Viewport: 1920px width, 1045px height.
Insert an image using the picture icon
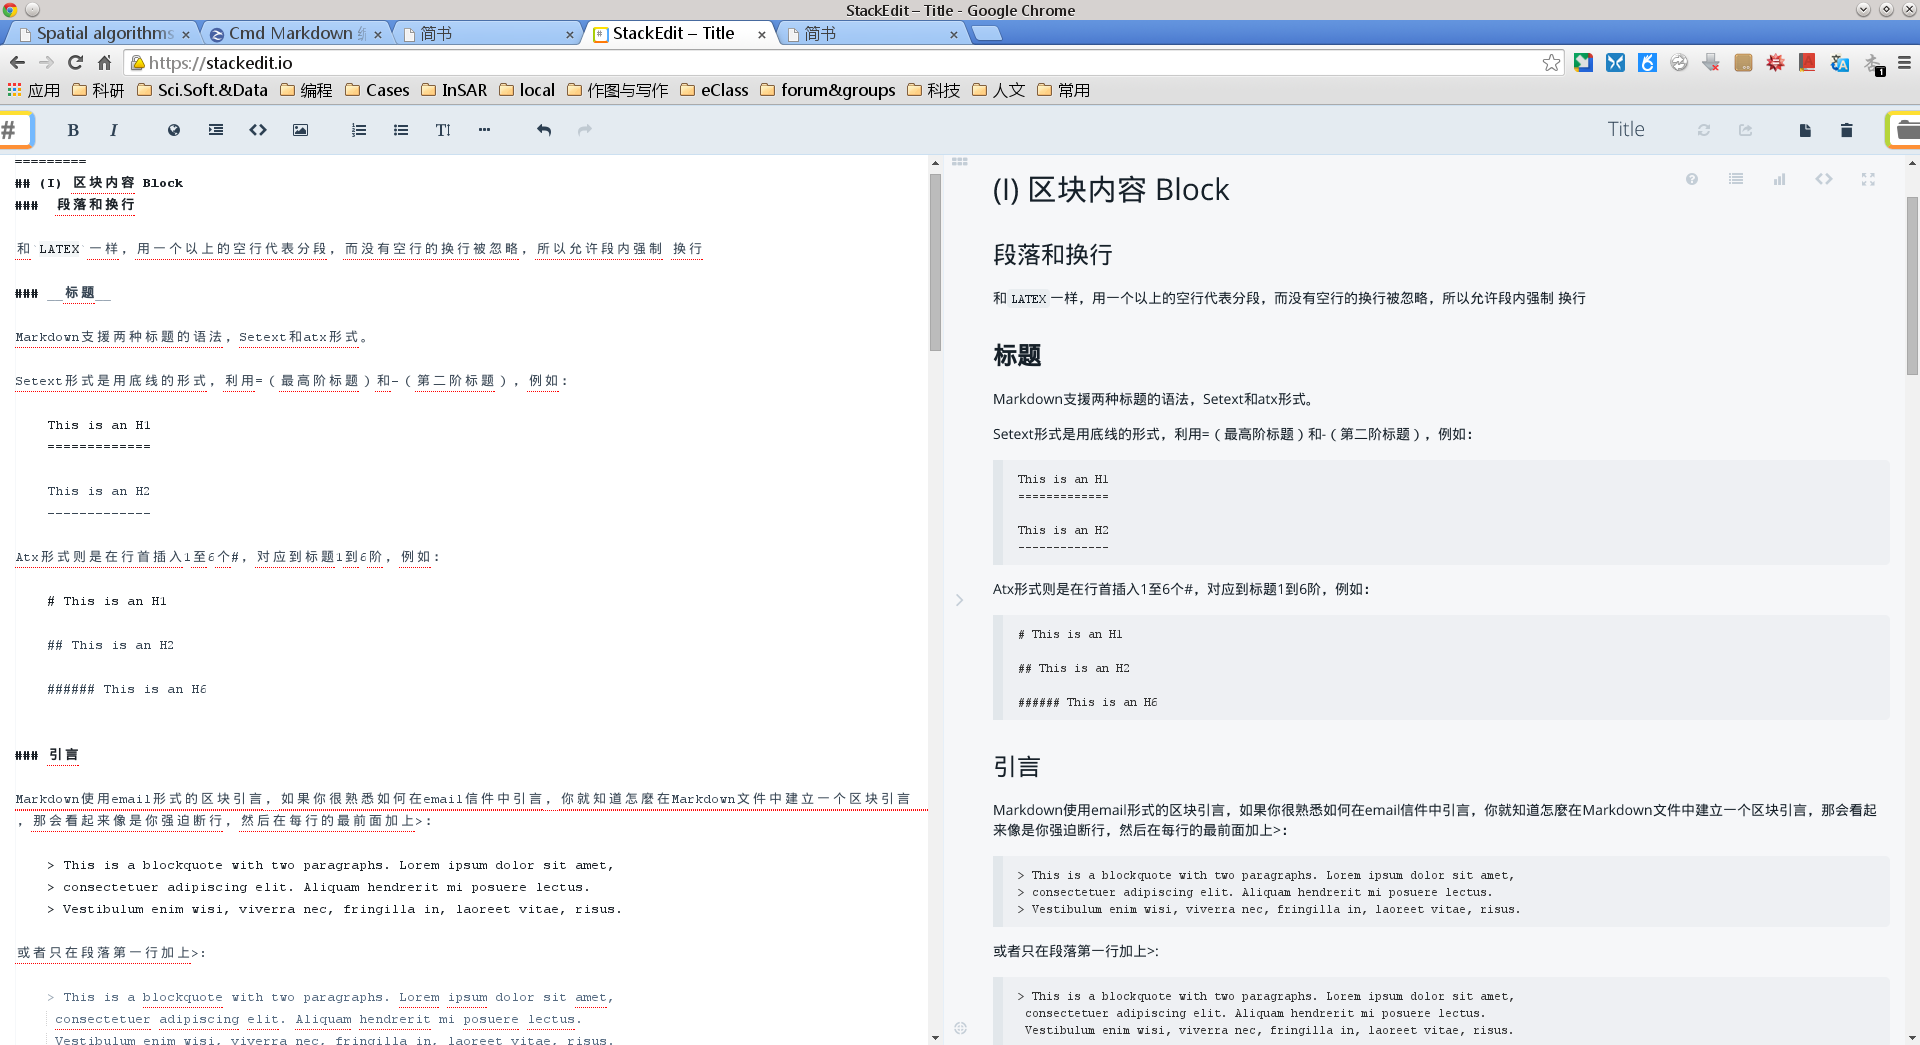pyautogui.click(x=300, y=130)
